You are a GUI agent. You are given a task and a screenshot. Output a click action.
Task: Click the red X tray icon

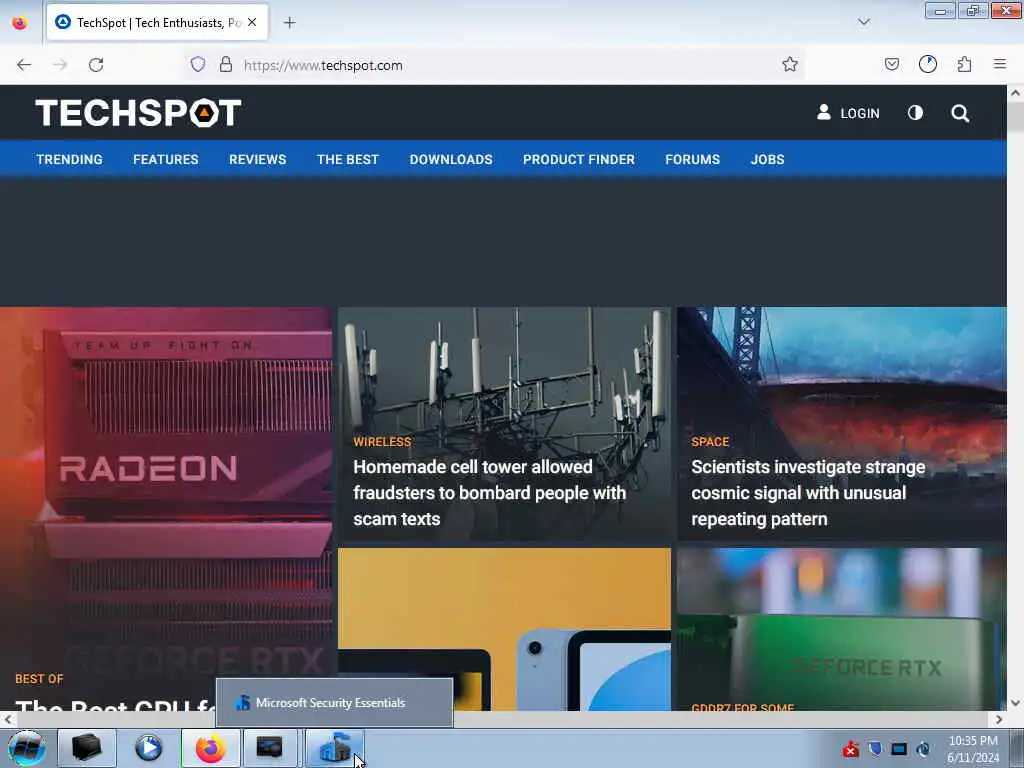(x=850, y=748)
